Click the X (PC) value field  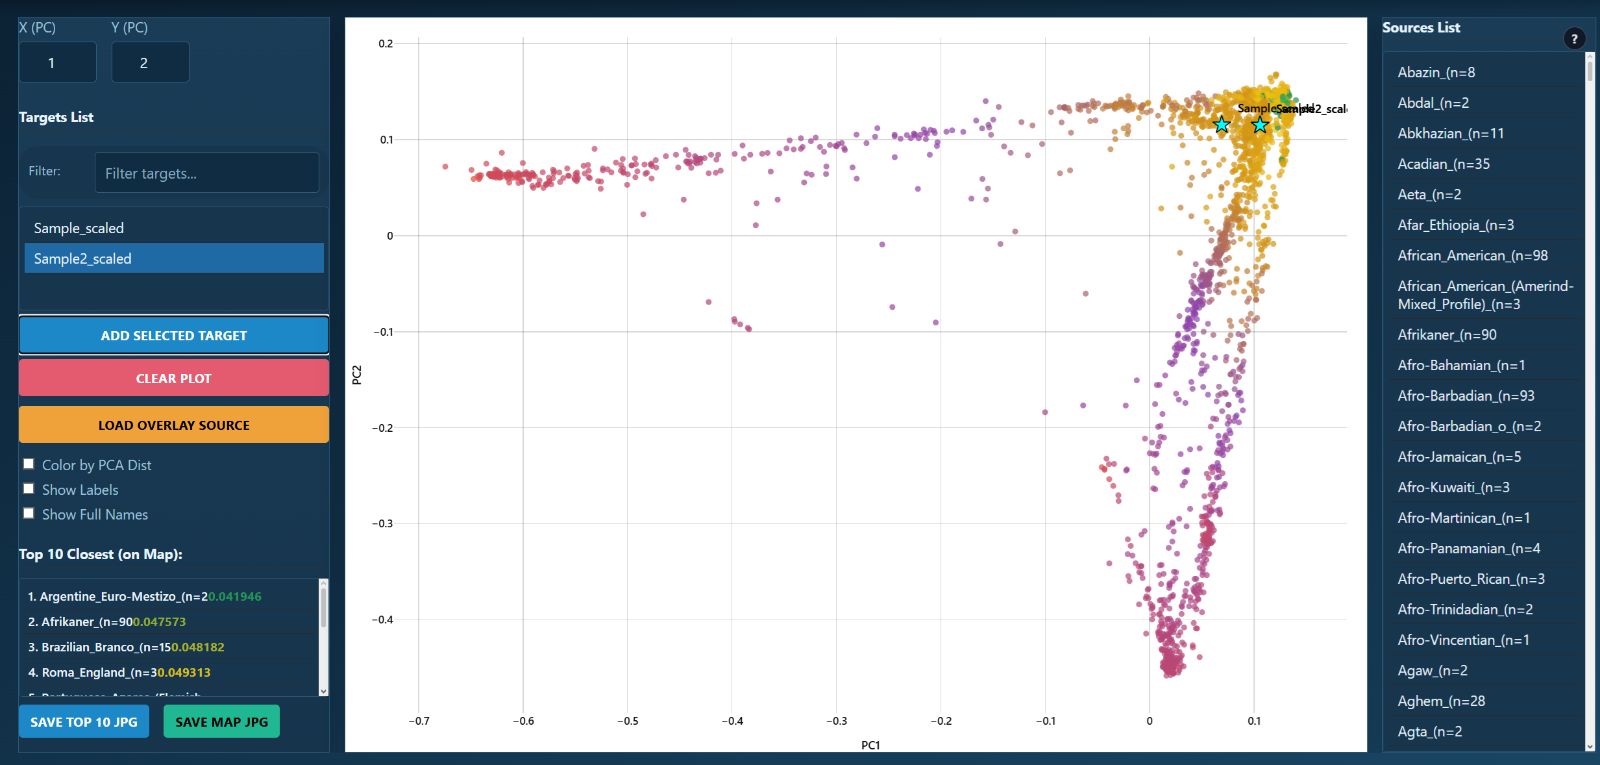coord(57,63)
